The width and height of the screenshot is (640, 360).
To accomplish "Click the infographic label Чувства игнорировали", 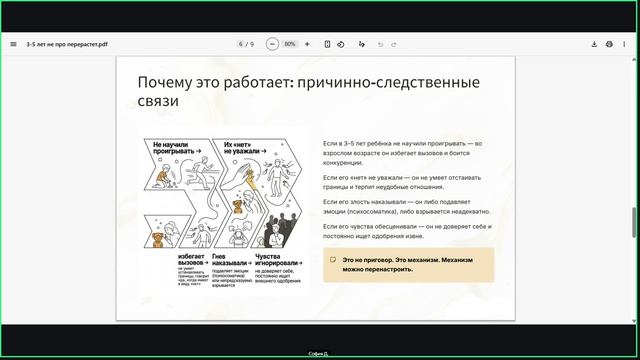I will click(279, 260).
